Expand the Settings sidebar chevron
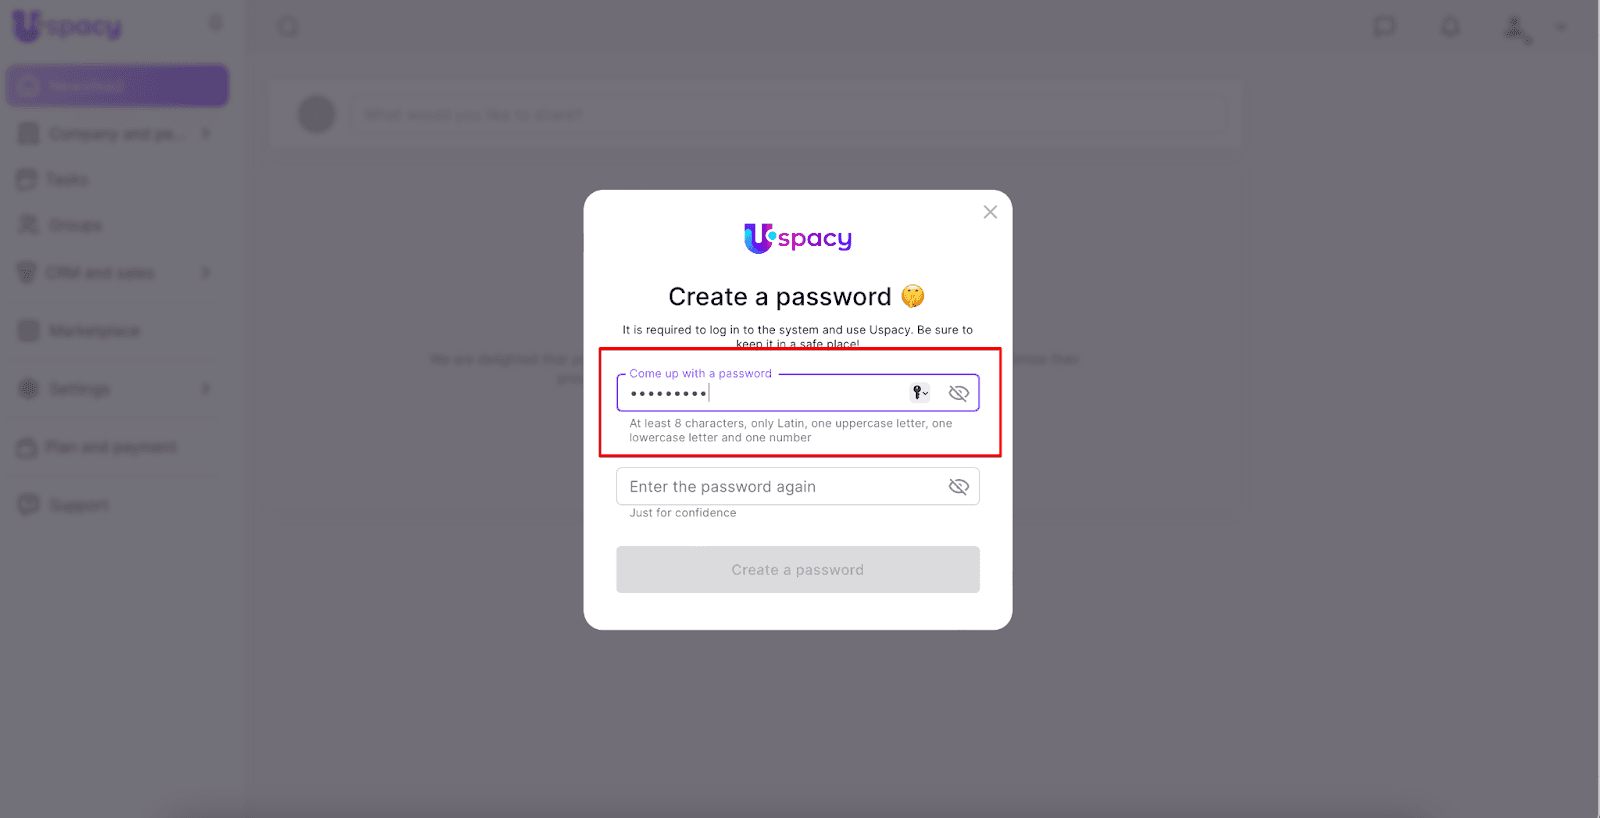The image size is (1600, 818). (x=206, y=388)
